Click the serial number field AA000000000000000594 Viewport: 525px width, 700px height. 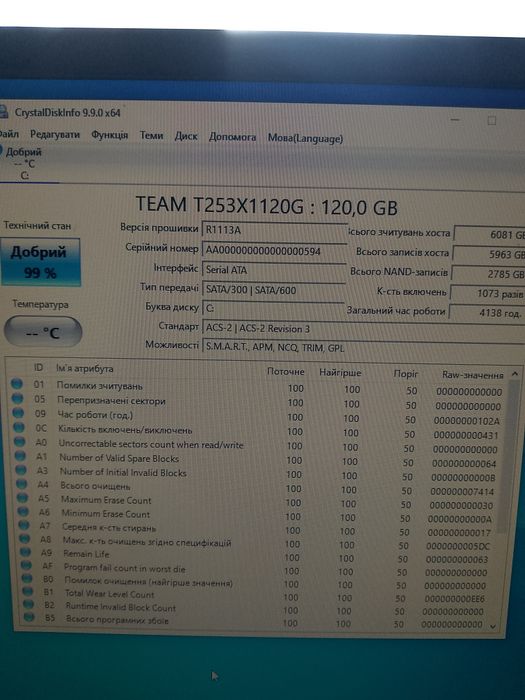pyautogui.click(x=274, y=250)
